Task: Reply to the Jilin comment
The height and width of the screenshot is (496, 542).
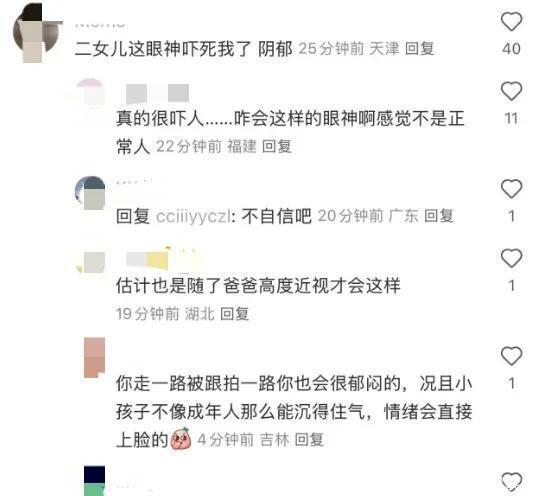Action: point(309,440)
